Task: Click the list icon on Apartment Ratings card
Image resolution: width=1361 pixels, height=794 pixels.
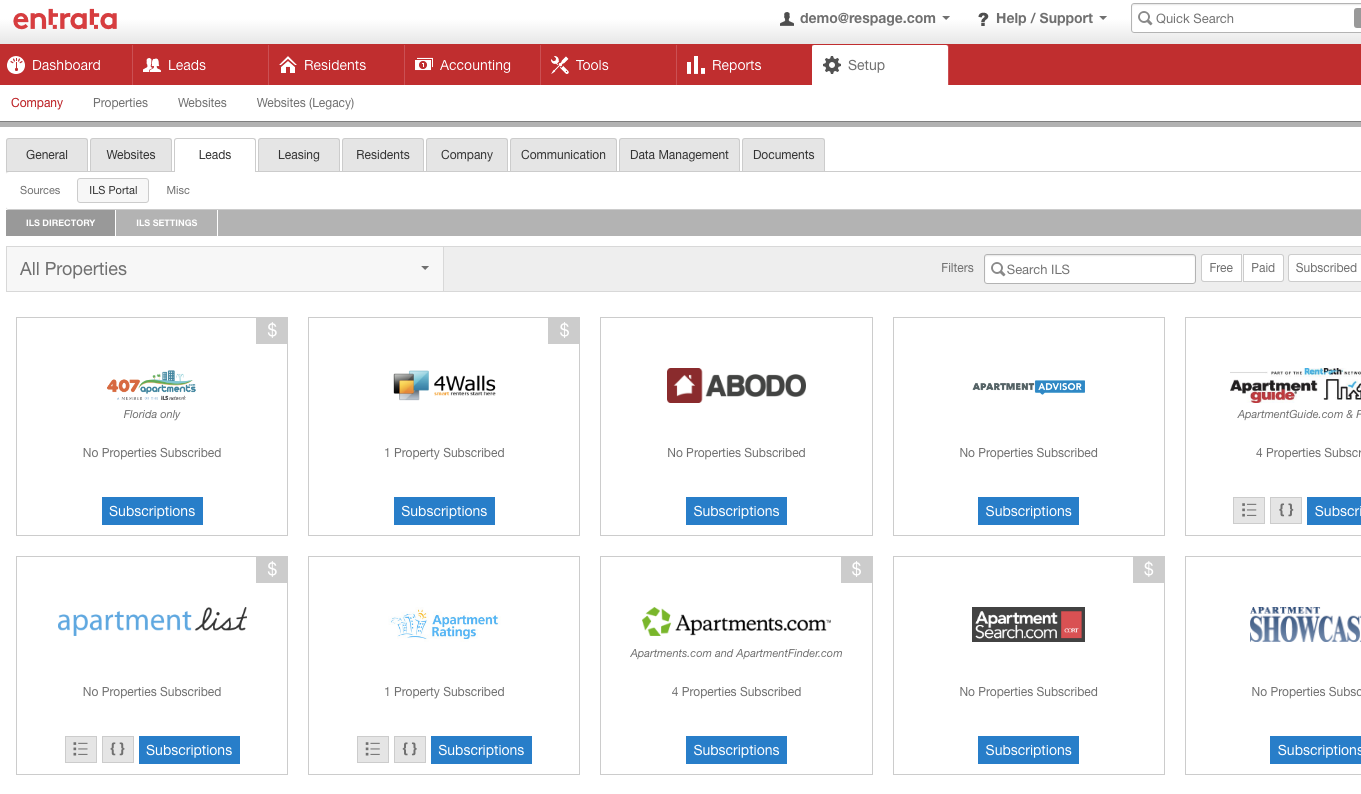Action: (373, 749)
